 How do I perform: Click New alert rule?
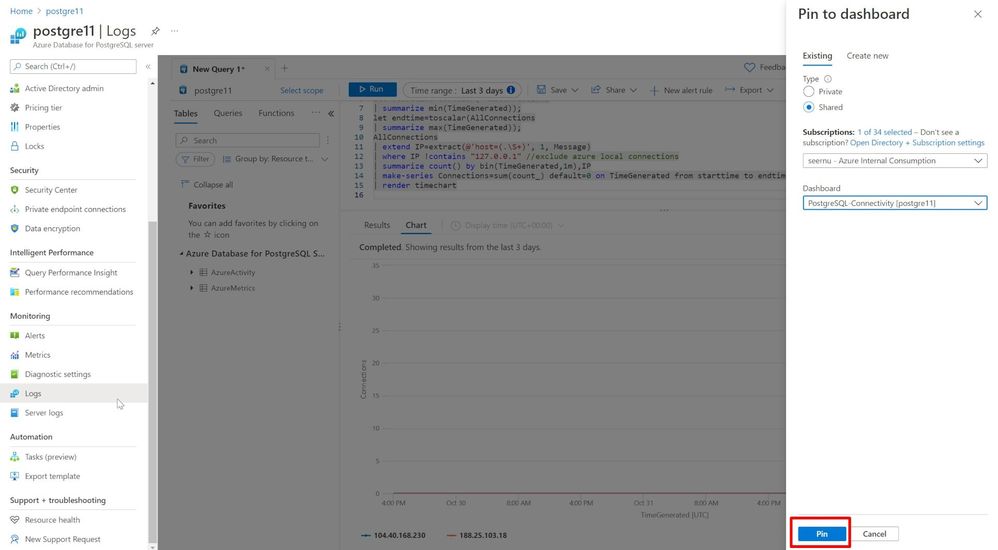(x=681, y=90)
